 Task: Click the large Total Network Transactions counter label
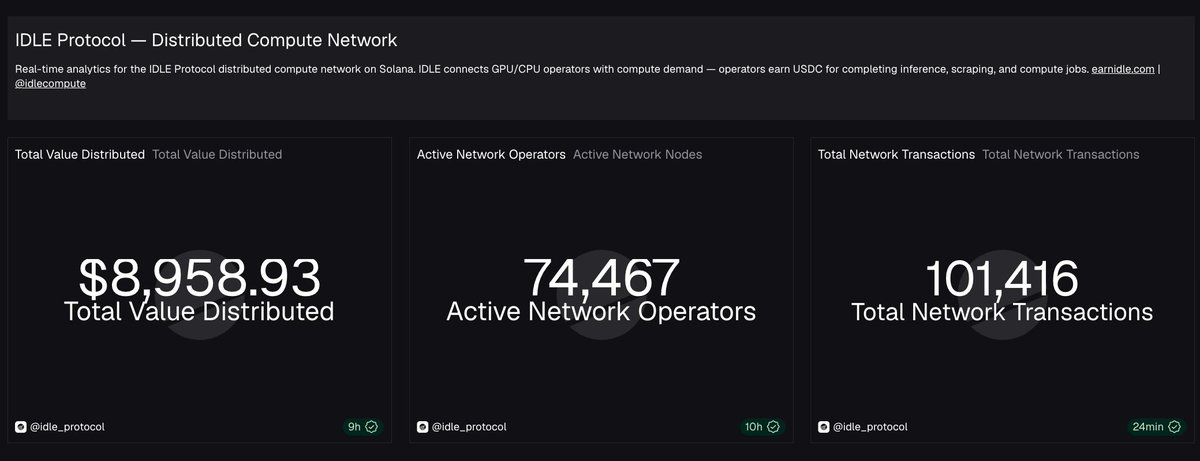click(1002, 312)
